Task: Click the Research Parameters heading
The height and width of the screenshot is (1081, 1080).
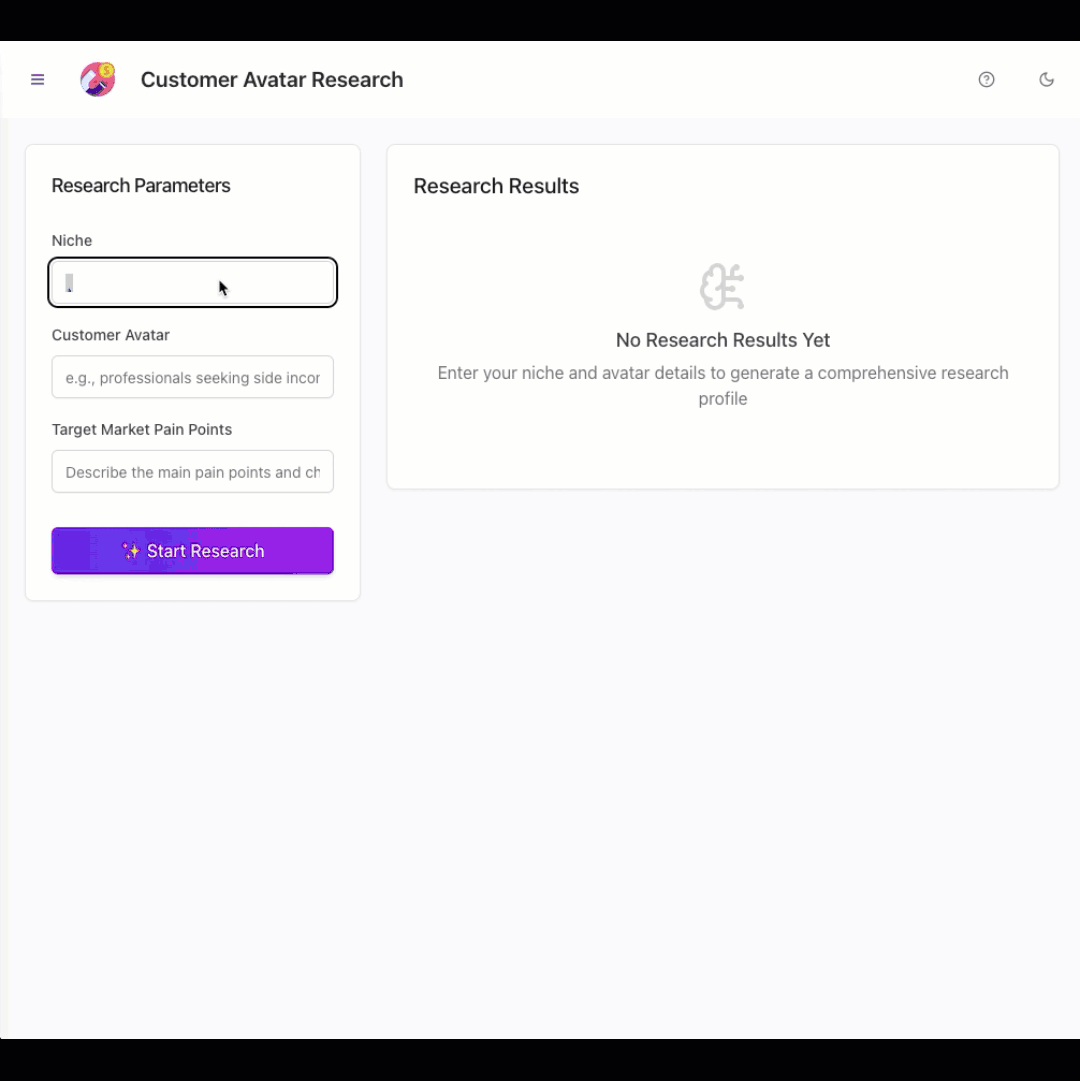Action: tap(141, 185)
